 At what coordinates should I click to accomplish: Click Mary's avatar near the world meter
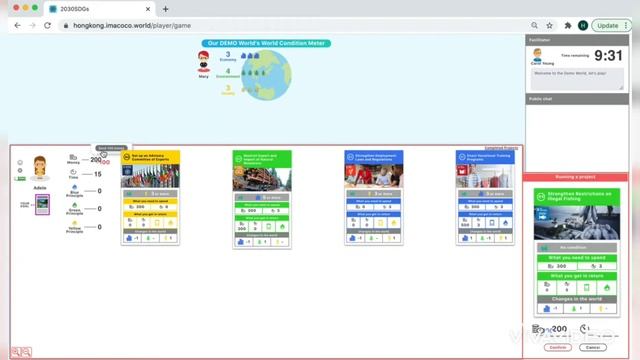point(203,62)
